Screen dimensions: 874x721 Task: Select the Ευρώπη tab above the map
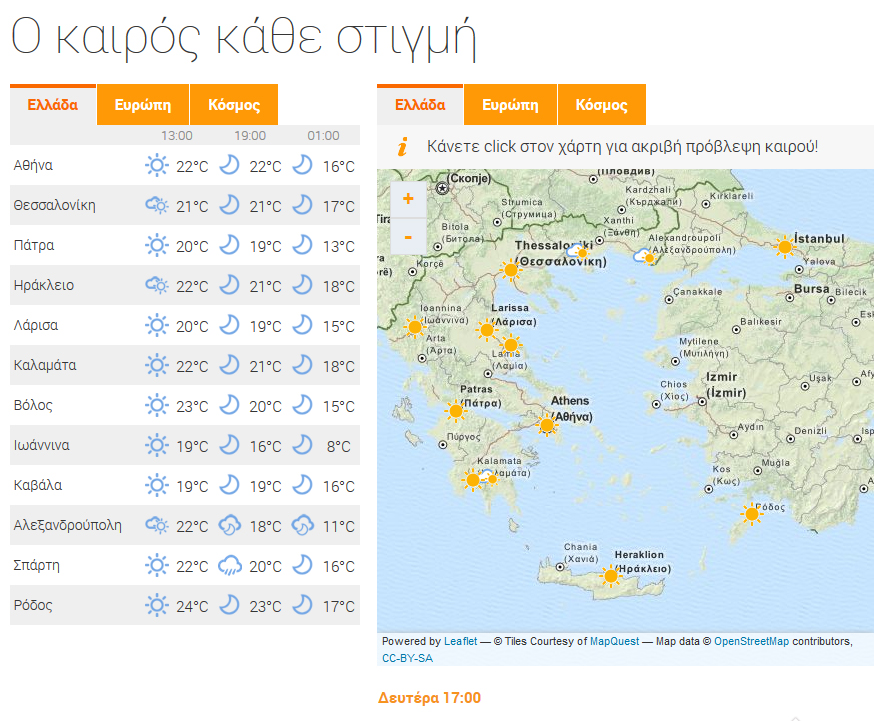pyautogui.click(x=510, y=105)
